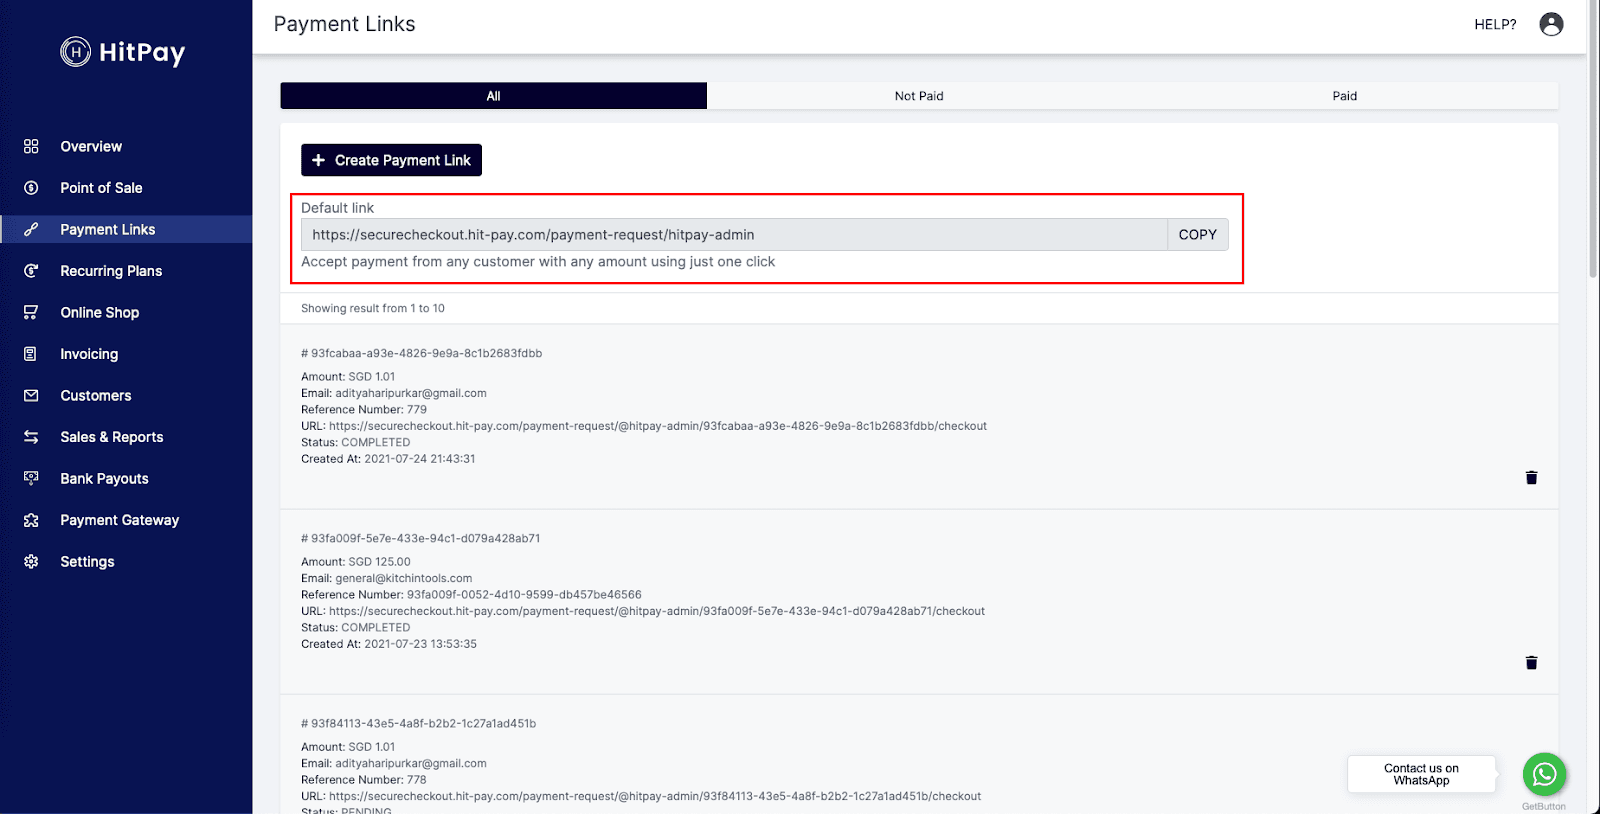Open checkout URL for link 93f84113
This screenshot has width=1600, height=814.
click(655, 796)
